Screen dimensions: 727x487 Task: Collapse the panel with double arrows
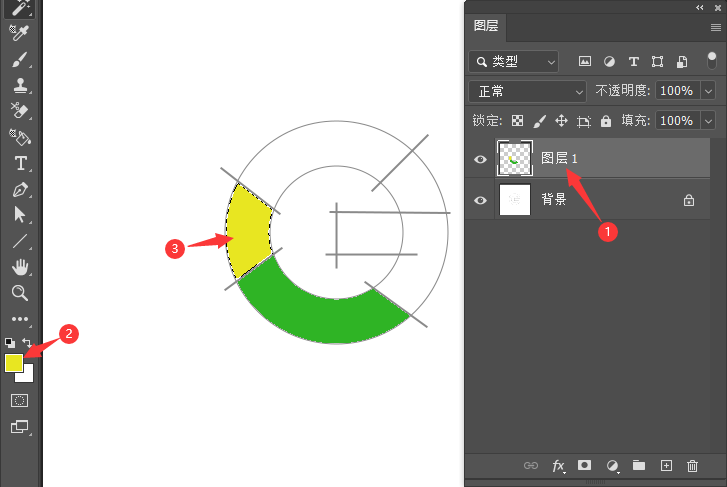(x=700, y=7)
